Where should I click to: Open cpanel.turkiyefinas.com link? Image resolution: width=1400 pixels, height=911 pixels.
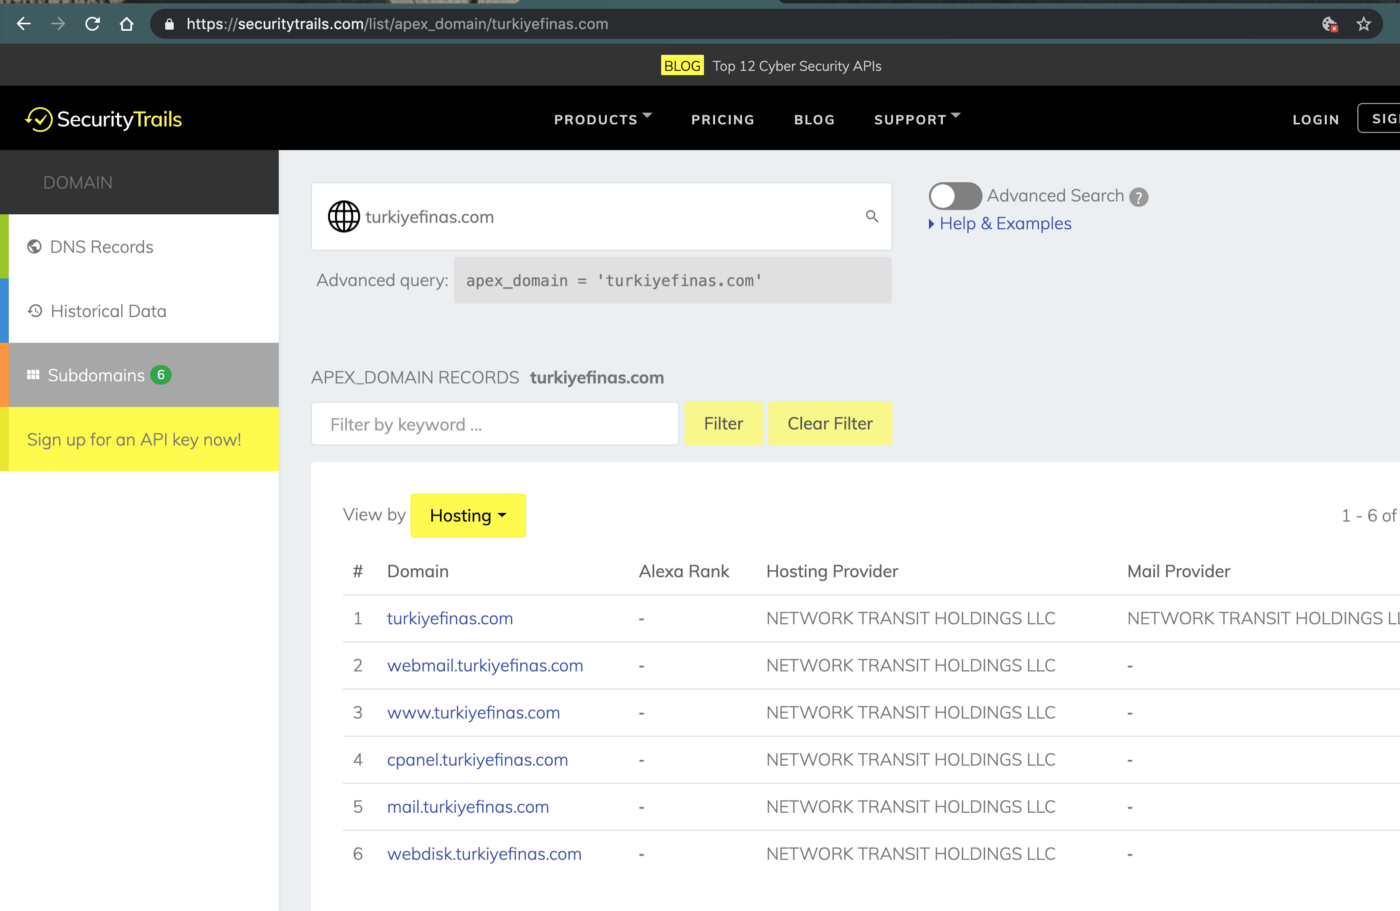point(477,759)
